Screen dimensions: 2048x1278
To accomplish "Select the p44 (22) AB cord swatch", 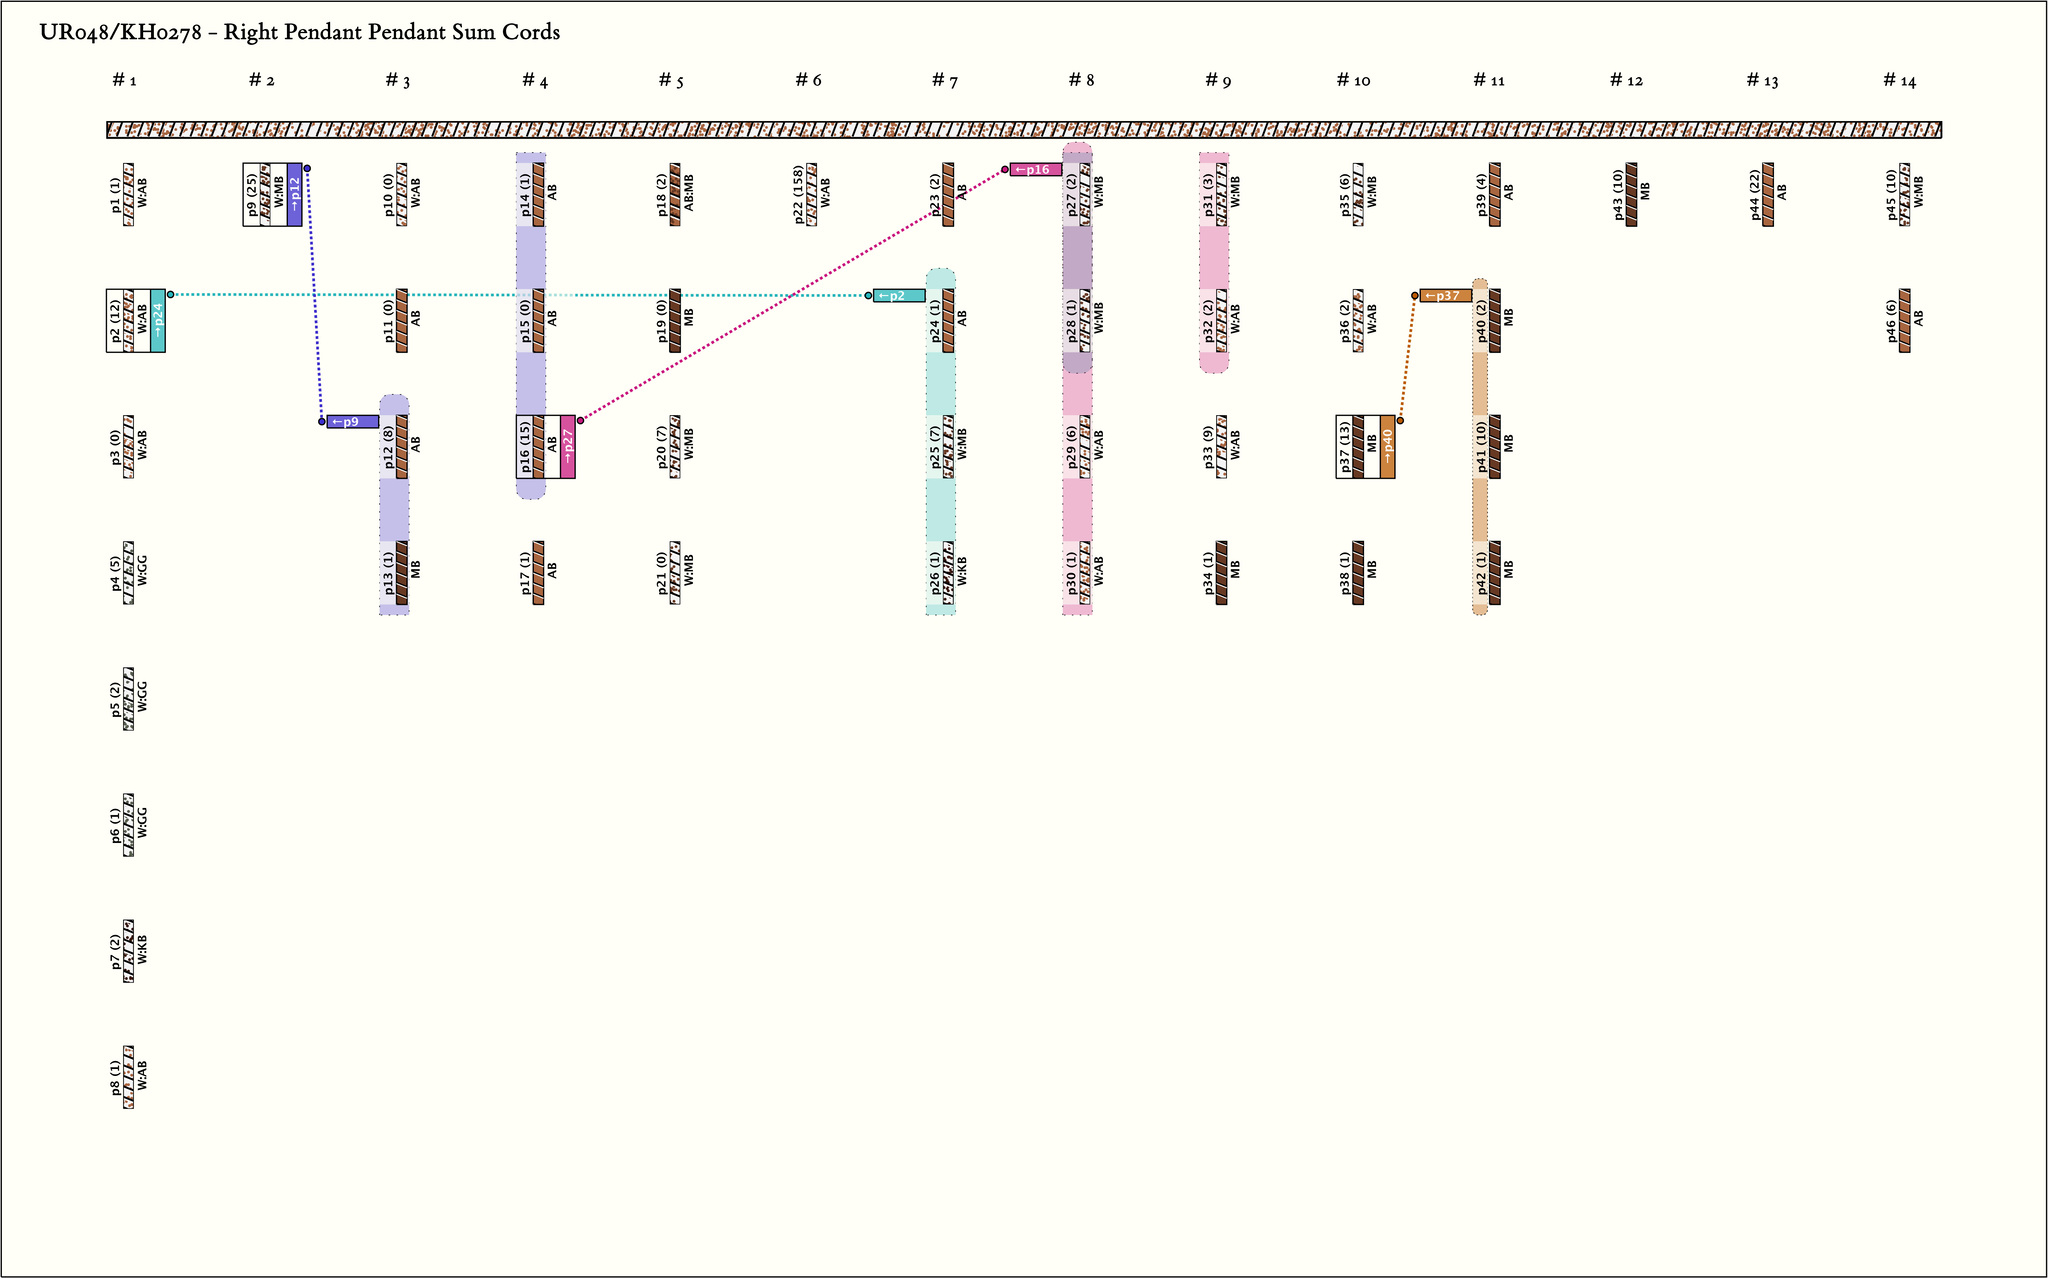I will tap(1768, 194).
